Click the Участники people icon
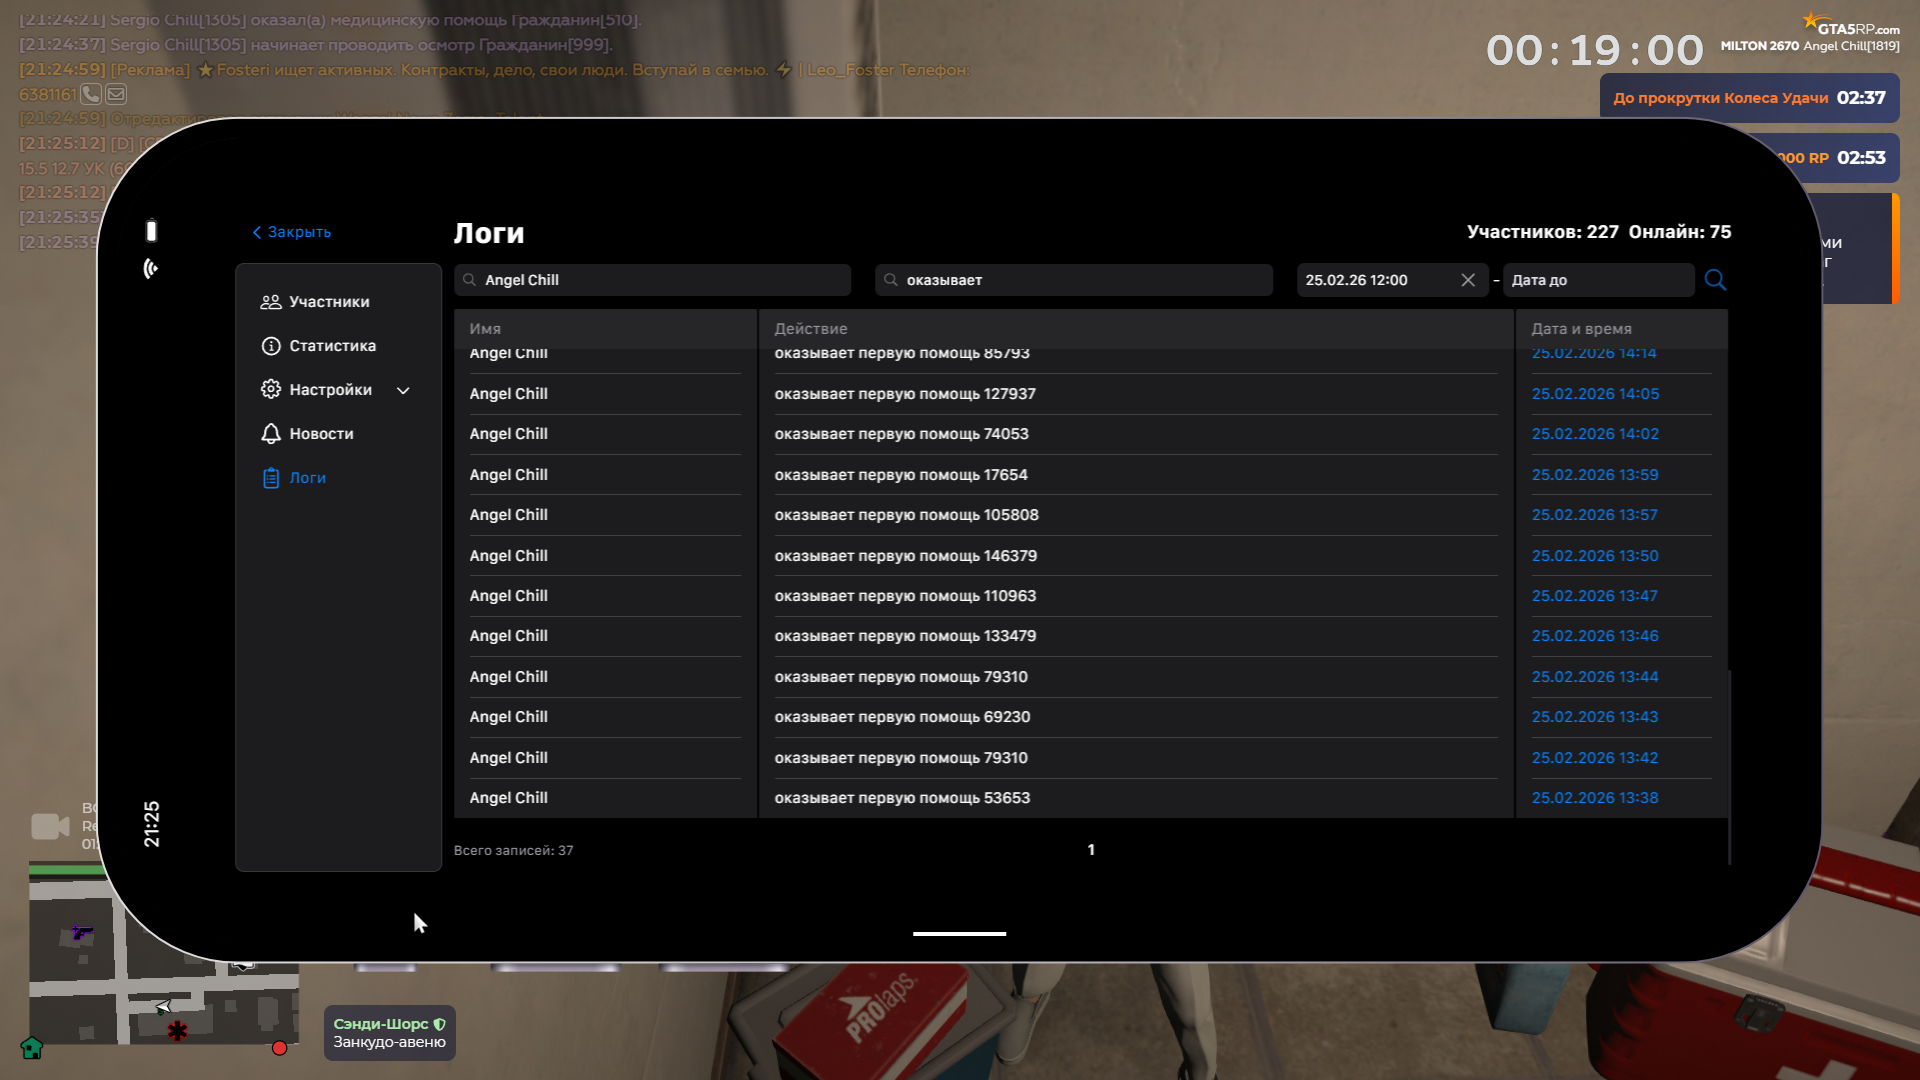This screenshot has height=1080, width=1920. (x=270, y=302)
